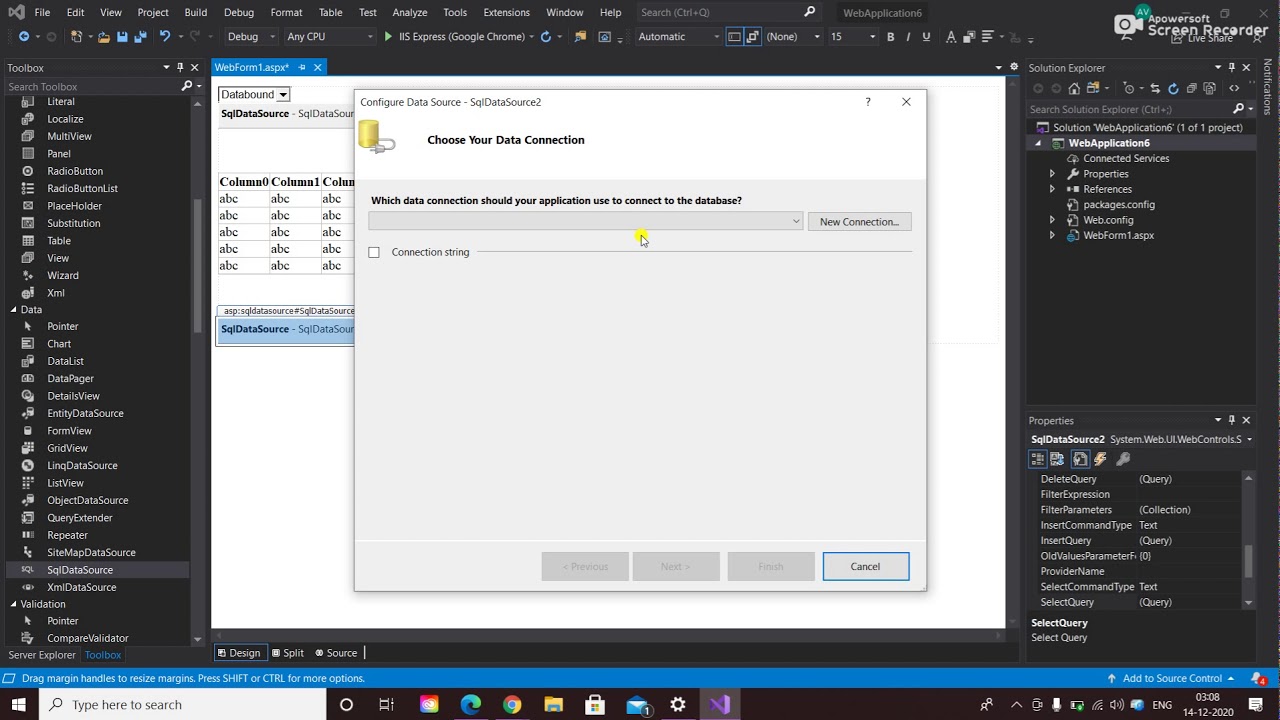Open Windows Settings gear in taskbar
Viewport: 1280px width, 720px height.
coord(678,705)
